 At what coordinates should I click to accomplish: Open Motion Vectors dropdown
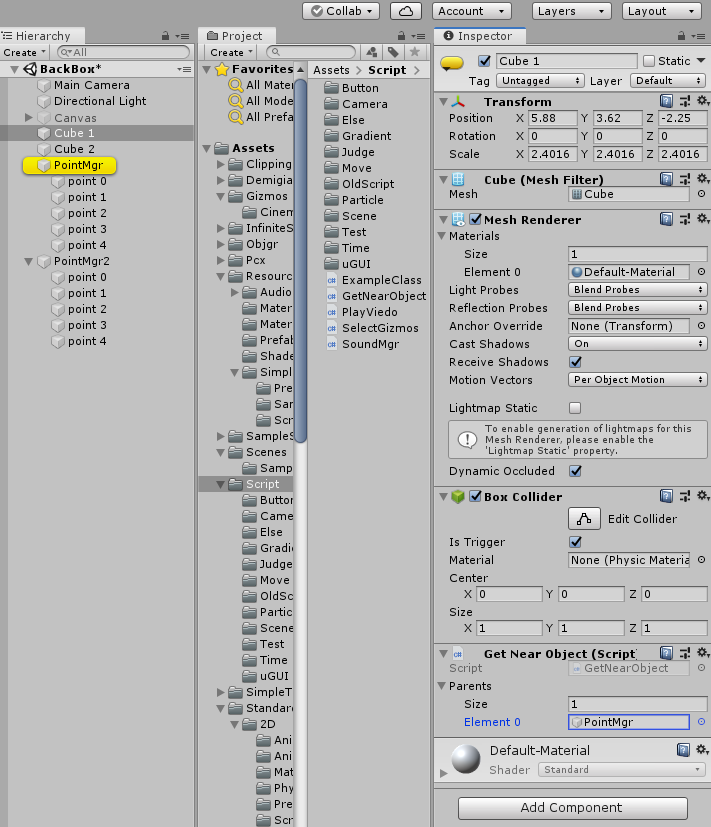638,379
